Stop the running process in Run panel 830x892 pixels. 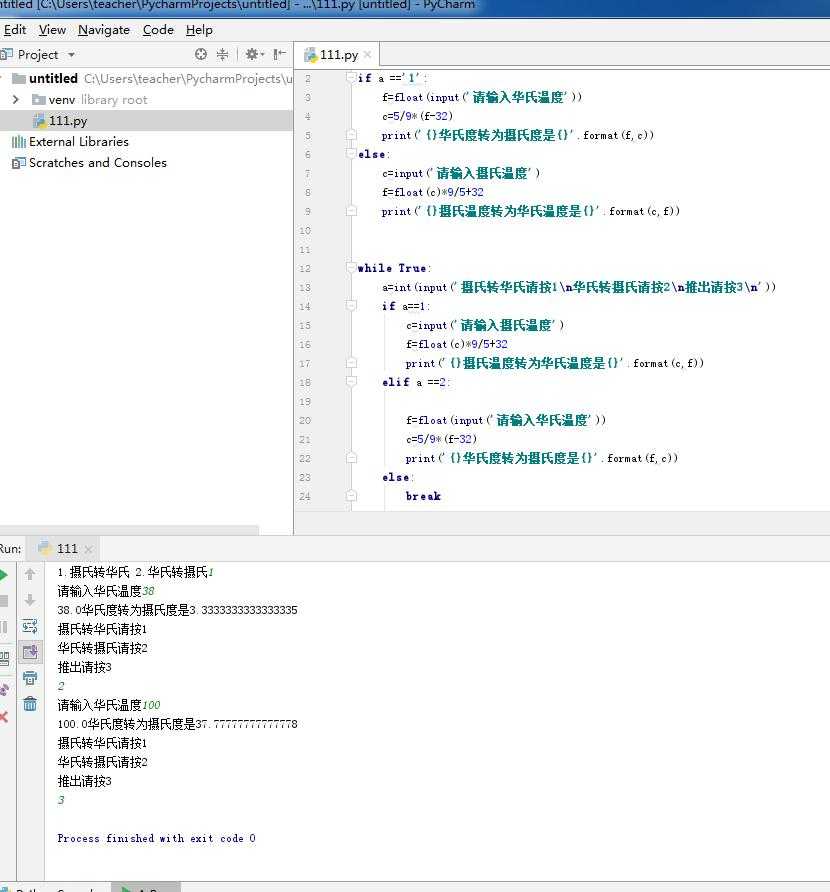(3, 601)
